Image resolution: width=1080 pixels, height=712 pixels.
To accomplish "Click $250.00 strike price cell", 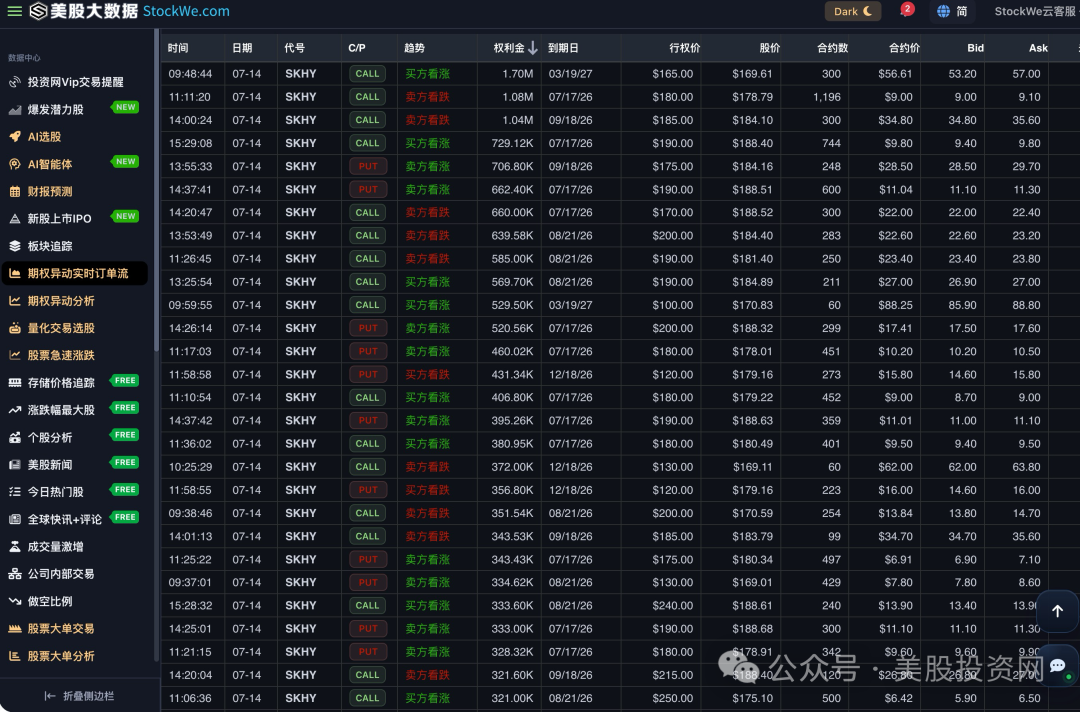I will click(672, 698).
